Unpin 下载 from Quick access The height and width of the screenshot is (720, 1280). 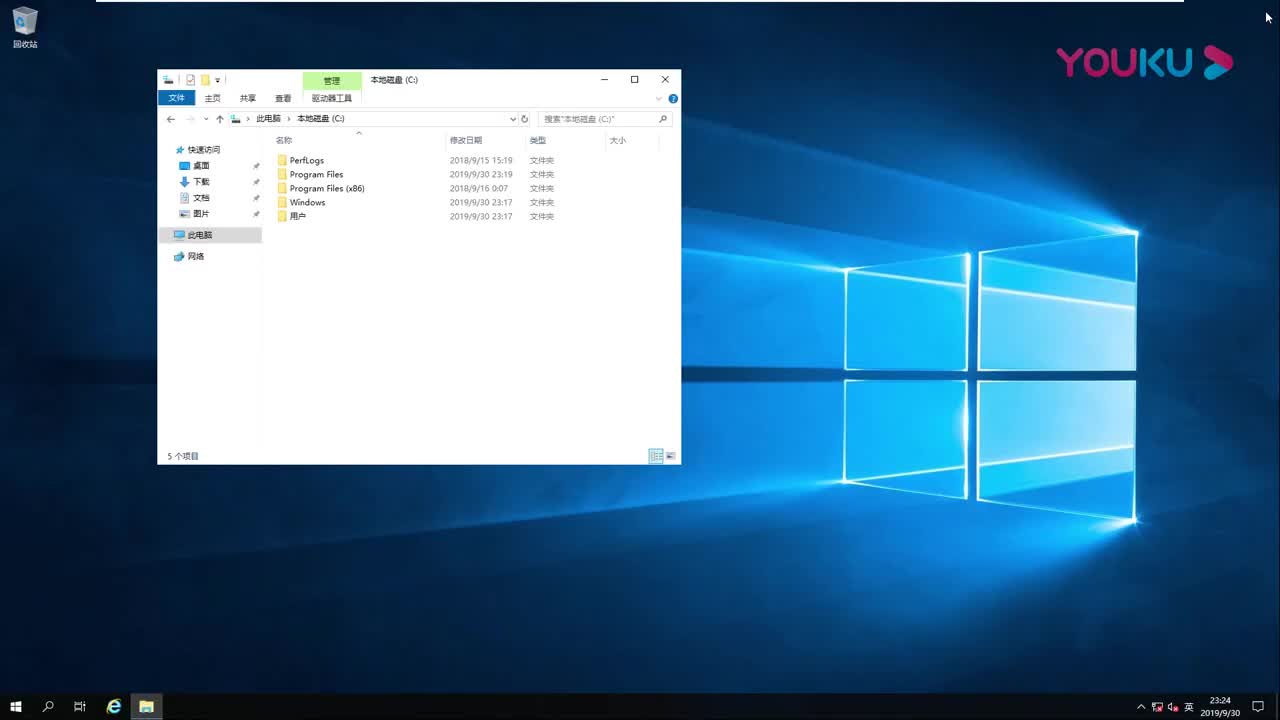(x=256, y=182)
